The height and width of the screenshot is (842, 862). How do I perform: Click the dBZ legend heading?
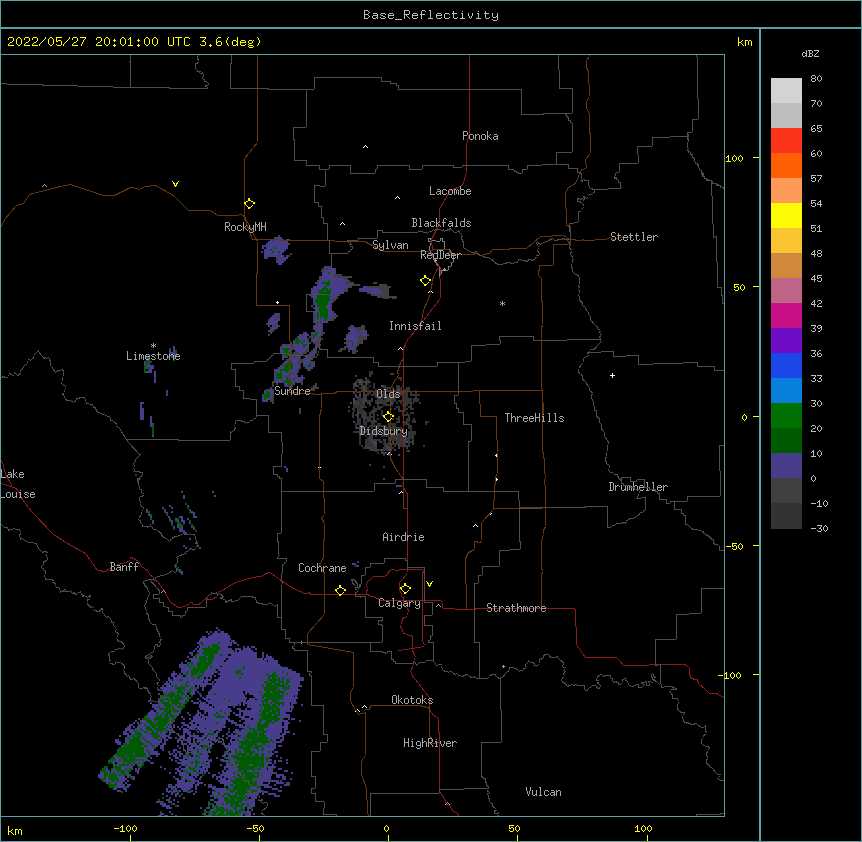tap(810, 54)
